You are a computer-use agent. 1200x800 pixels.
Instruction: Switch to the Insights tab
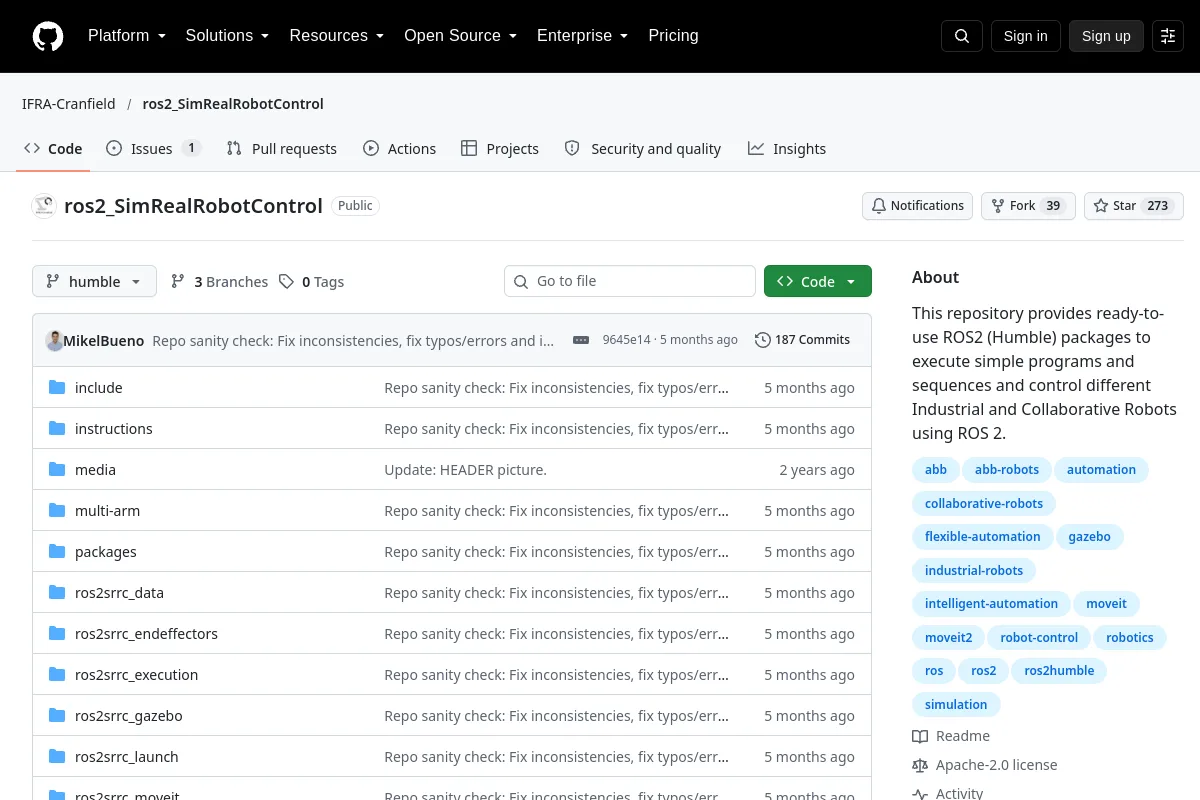787,148
